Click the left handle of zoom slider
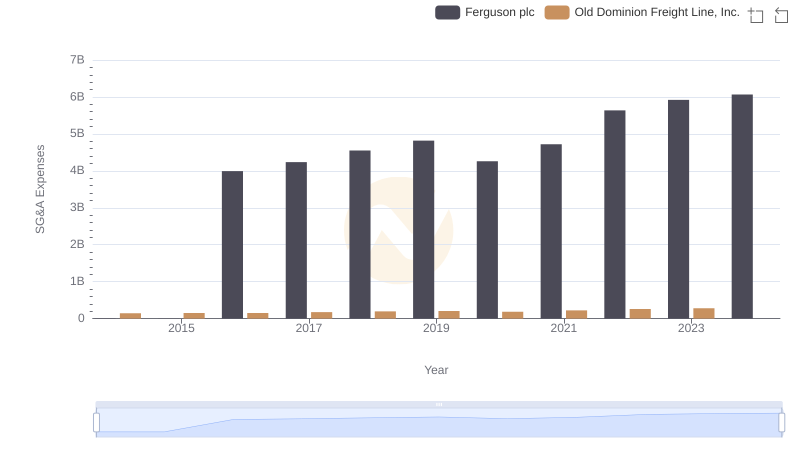Screen dimensions: 800x461 click(x=96, y=423)
